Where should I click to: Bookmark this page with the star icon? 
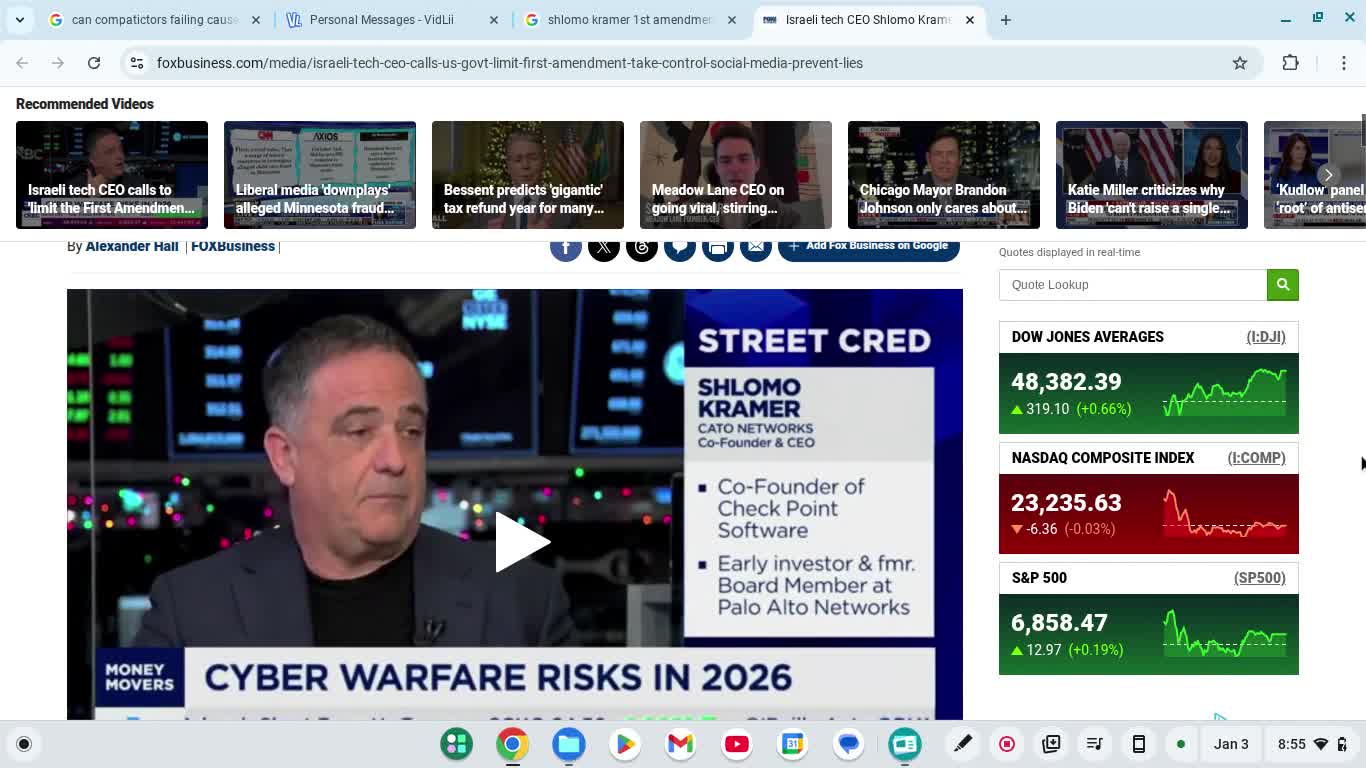[x=1240, y=63]
